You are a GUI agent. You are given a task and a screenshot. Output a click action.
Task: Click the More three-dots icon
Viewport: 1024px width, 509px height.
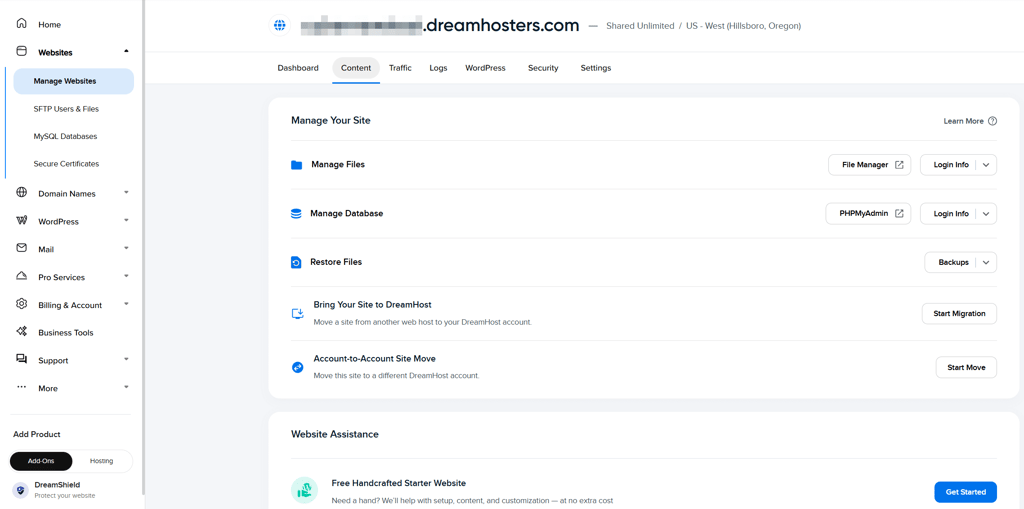(x=22, y=387)
